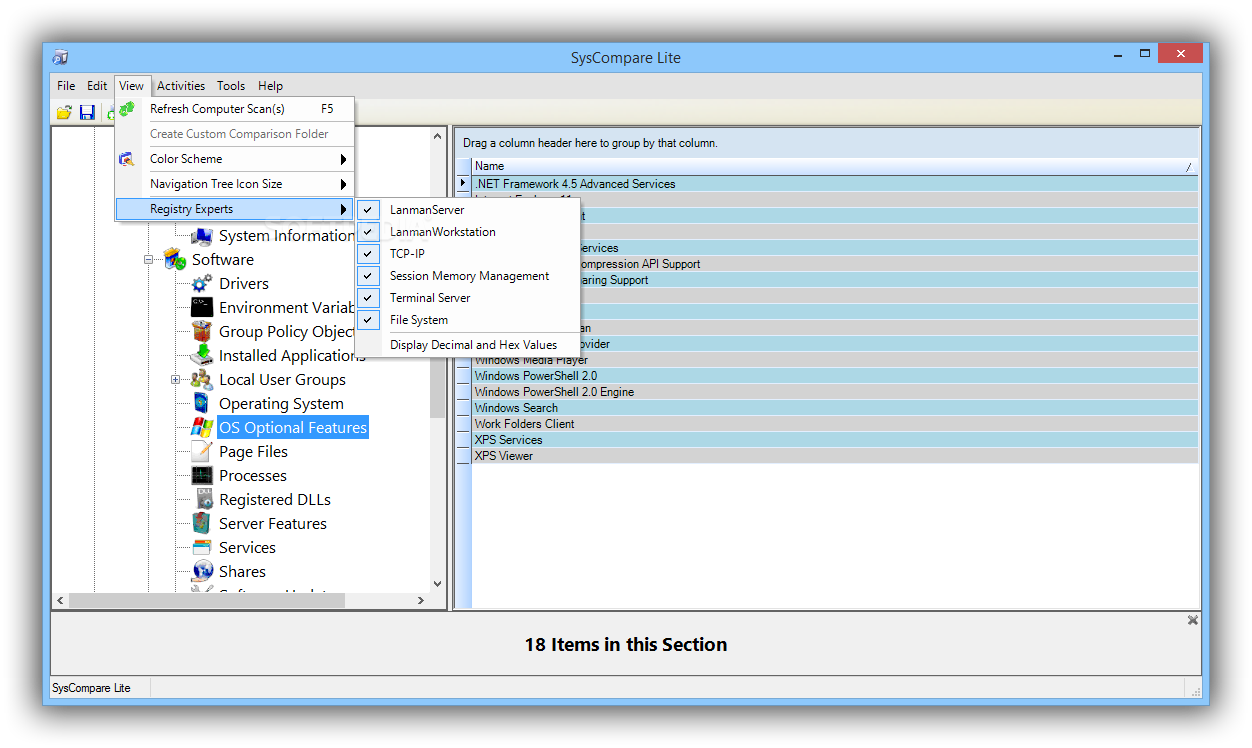This screenshot has height=748, width=1252.
Task: Click the group-by column header drop area
Action: [827, 143]
